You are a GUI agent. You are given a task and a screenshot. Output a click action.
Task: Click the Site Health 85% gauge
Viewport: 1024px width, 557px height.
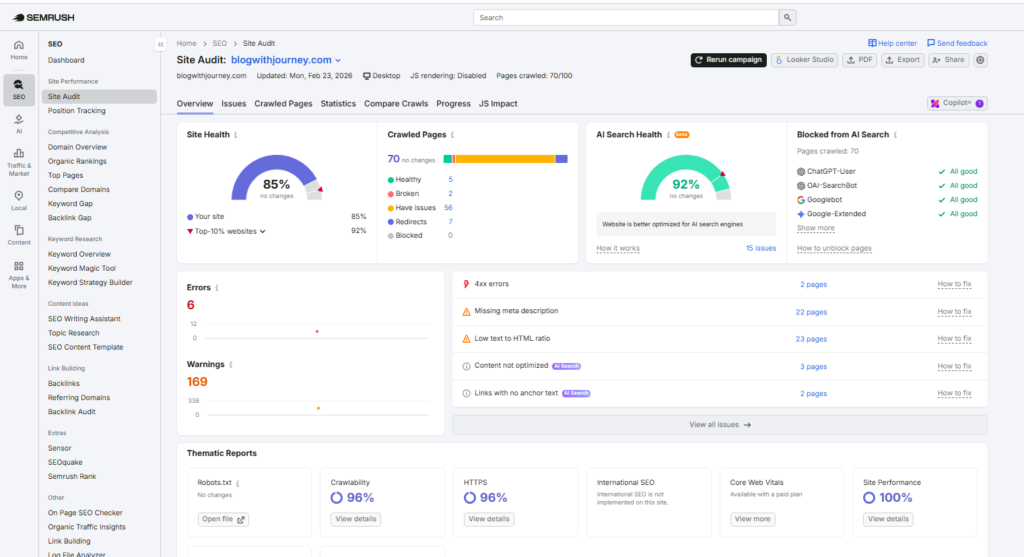point(277,178)
